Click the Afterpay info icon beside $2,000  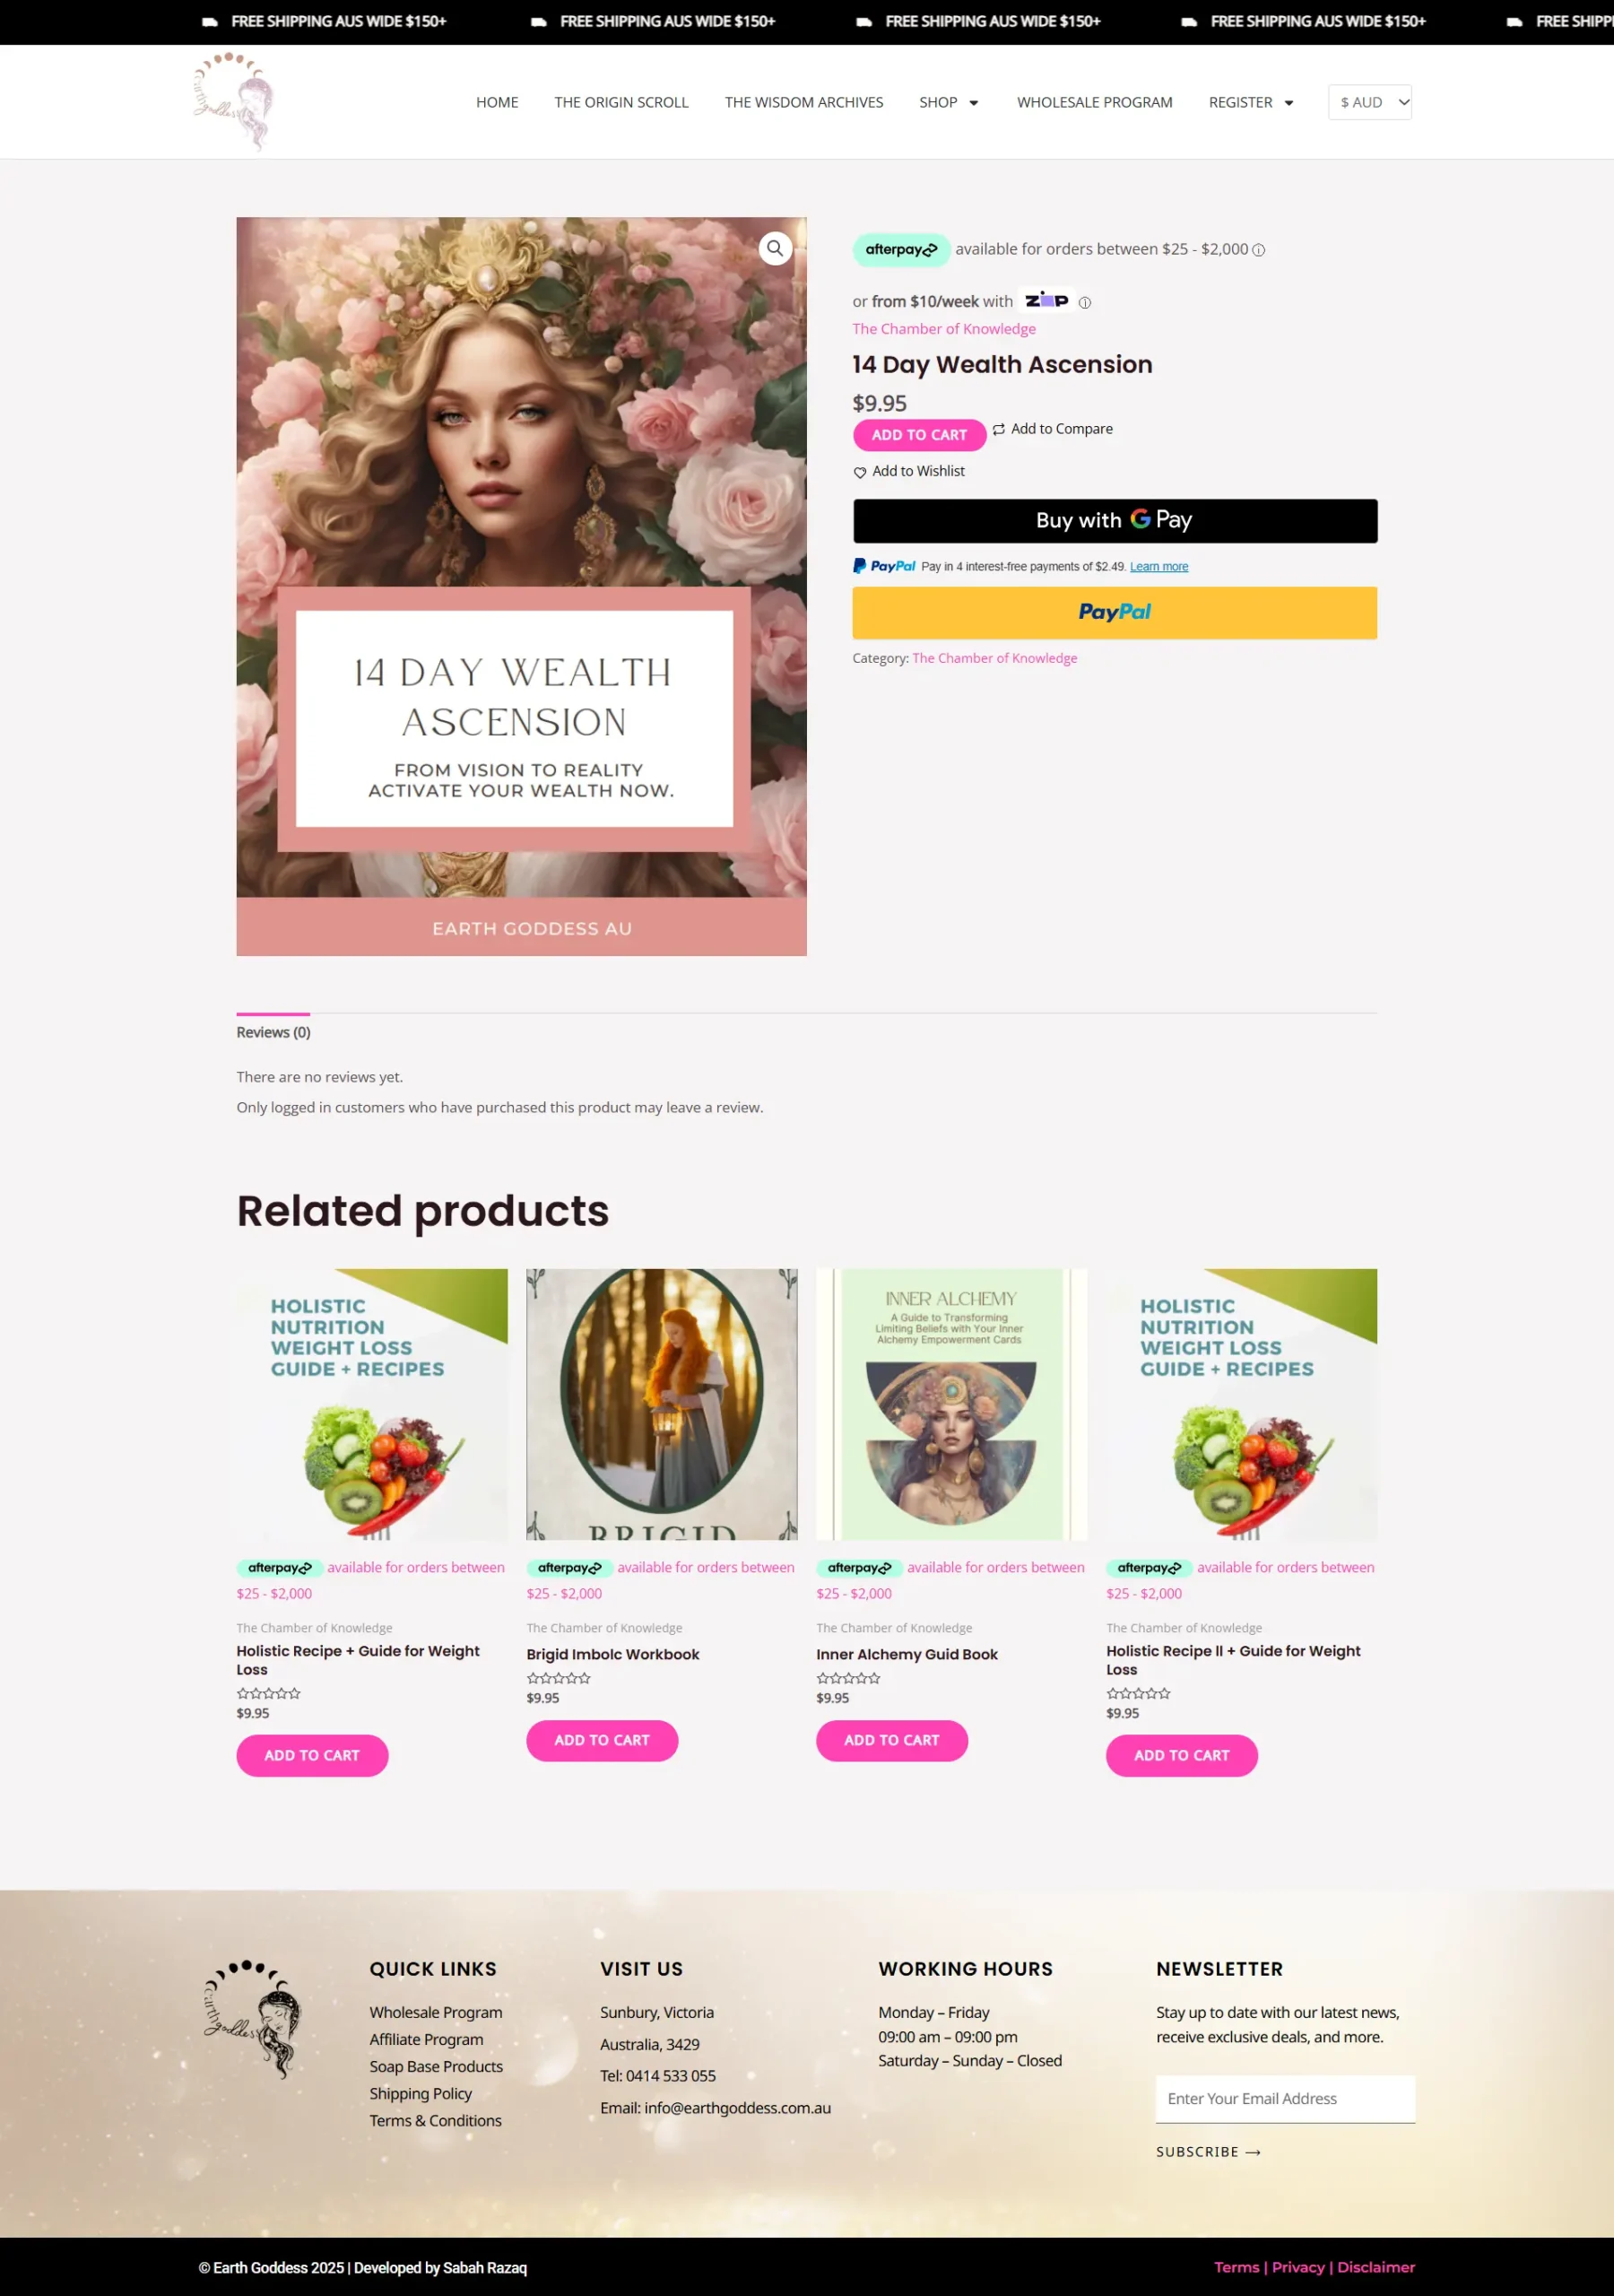(1259, 250)
